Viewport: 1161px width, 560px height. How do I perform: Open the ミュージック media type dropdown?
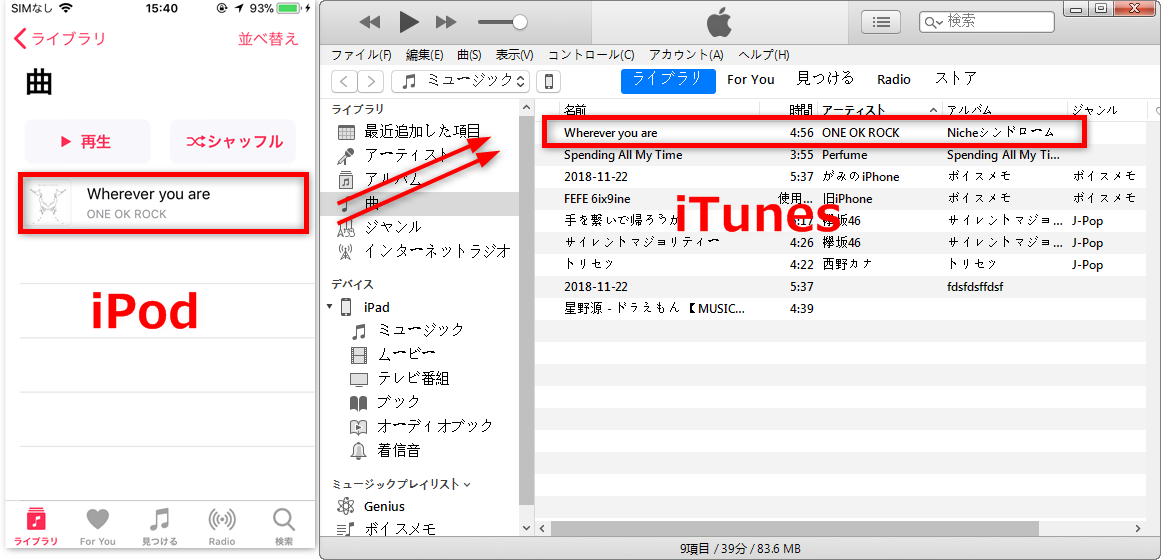(x=461, y=81)
